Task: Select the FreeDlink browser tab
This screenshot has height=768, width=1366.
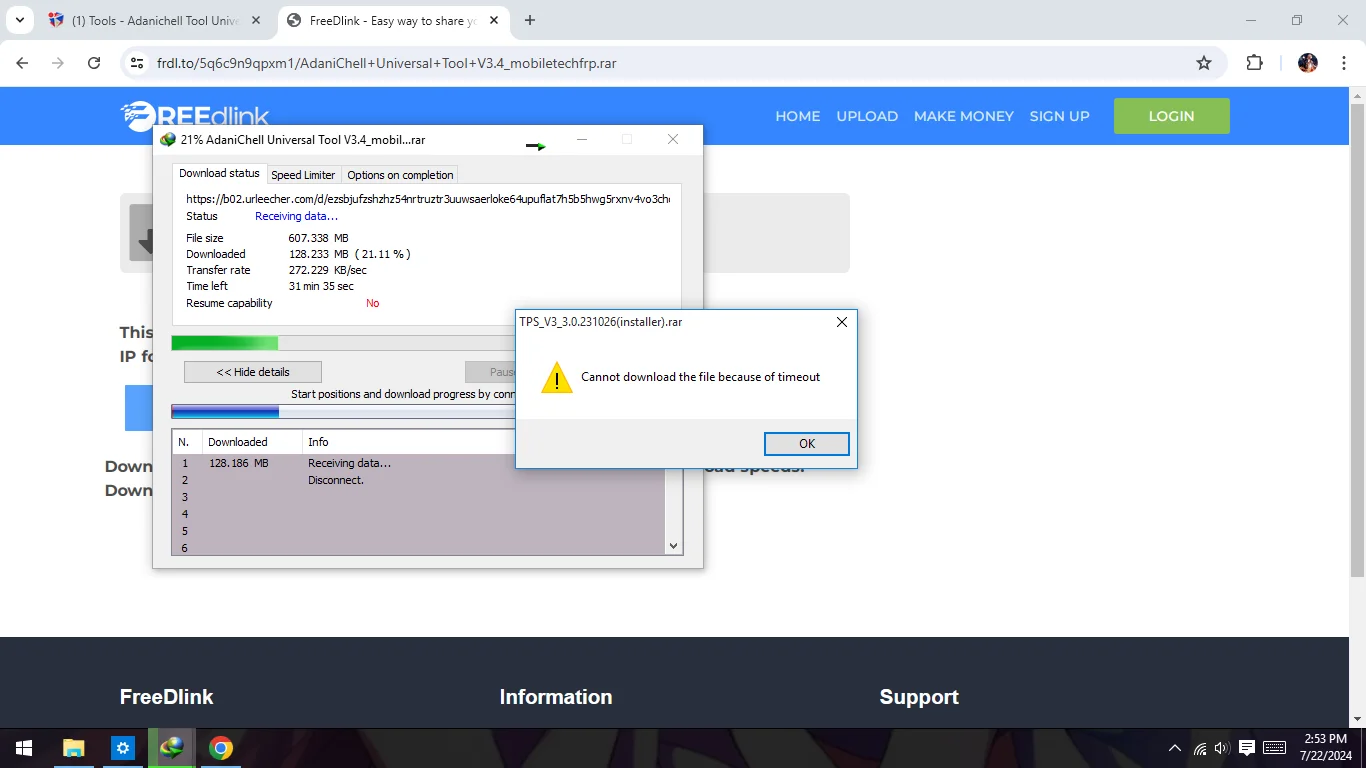Action: pos(393,20)
